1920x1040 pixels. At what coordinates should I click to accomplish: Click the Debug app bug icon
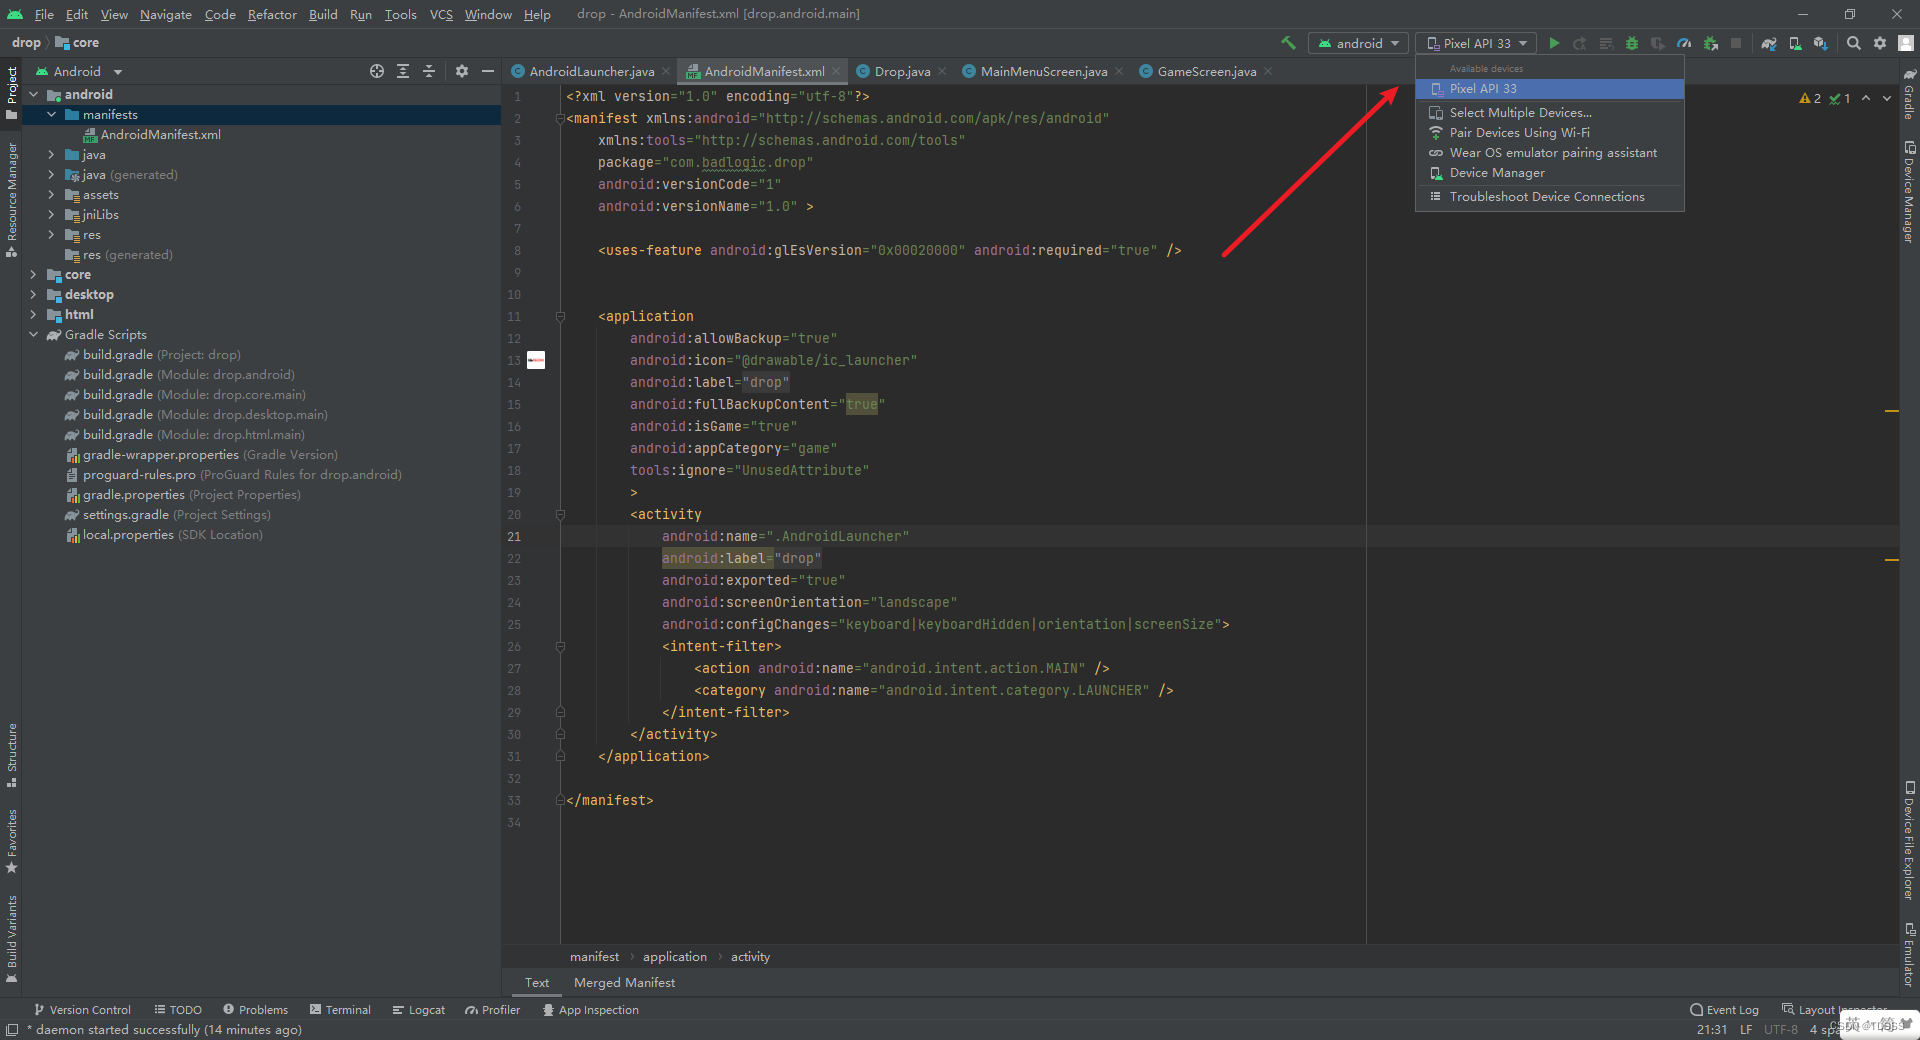pos(1632,43)
